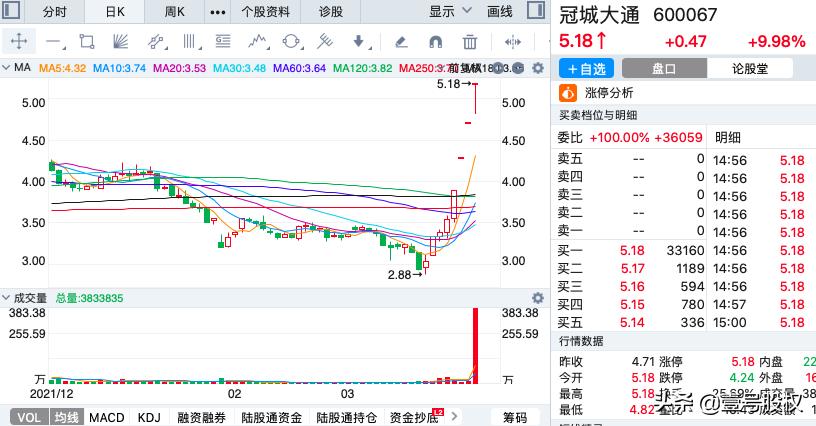Click the 冠城大通 stock name header
The image size is (816, 426).
coord(598,16)
